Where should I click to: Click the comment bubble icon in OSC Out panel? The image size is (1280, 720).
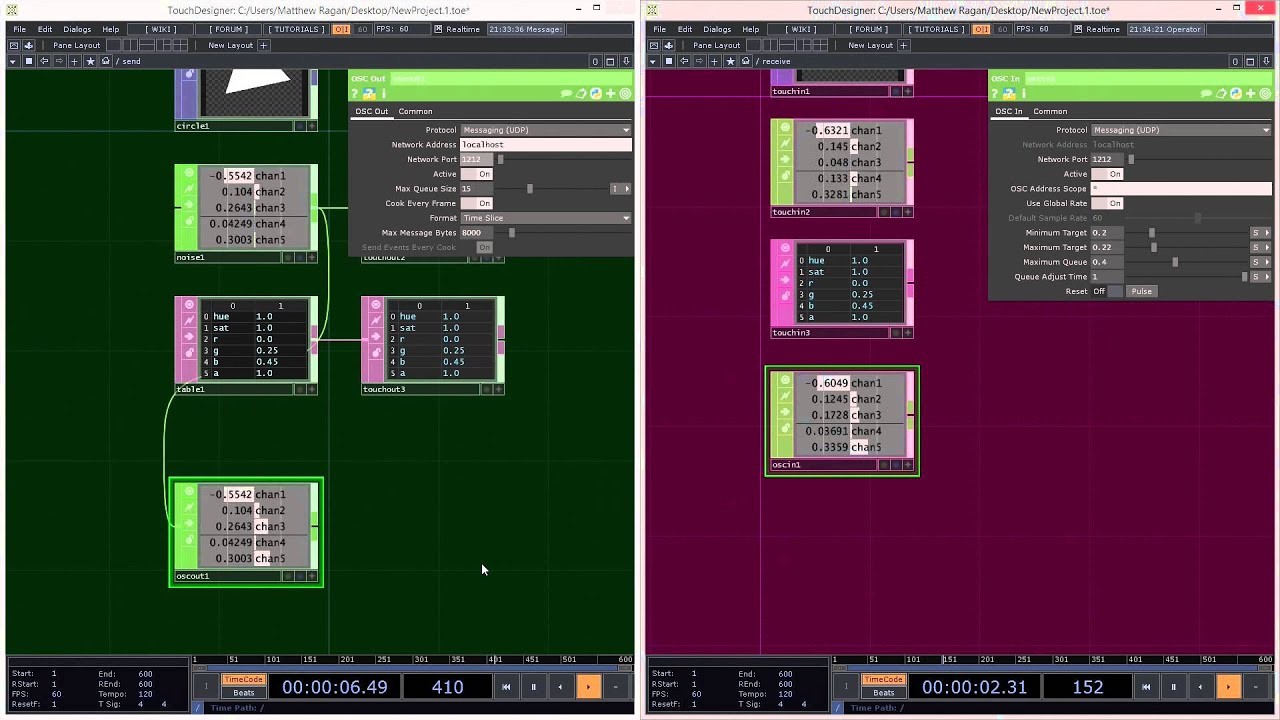point(566,94)
